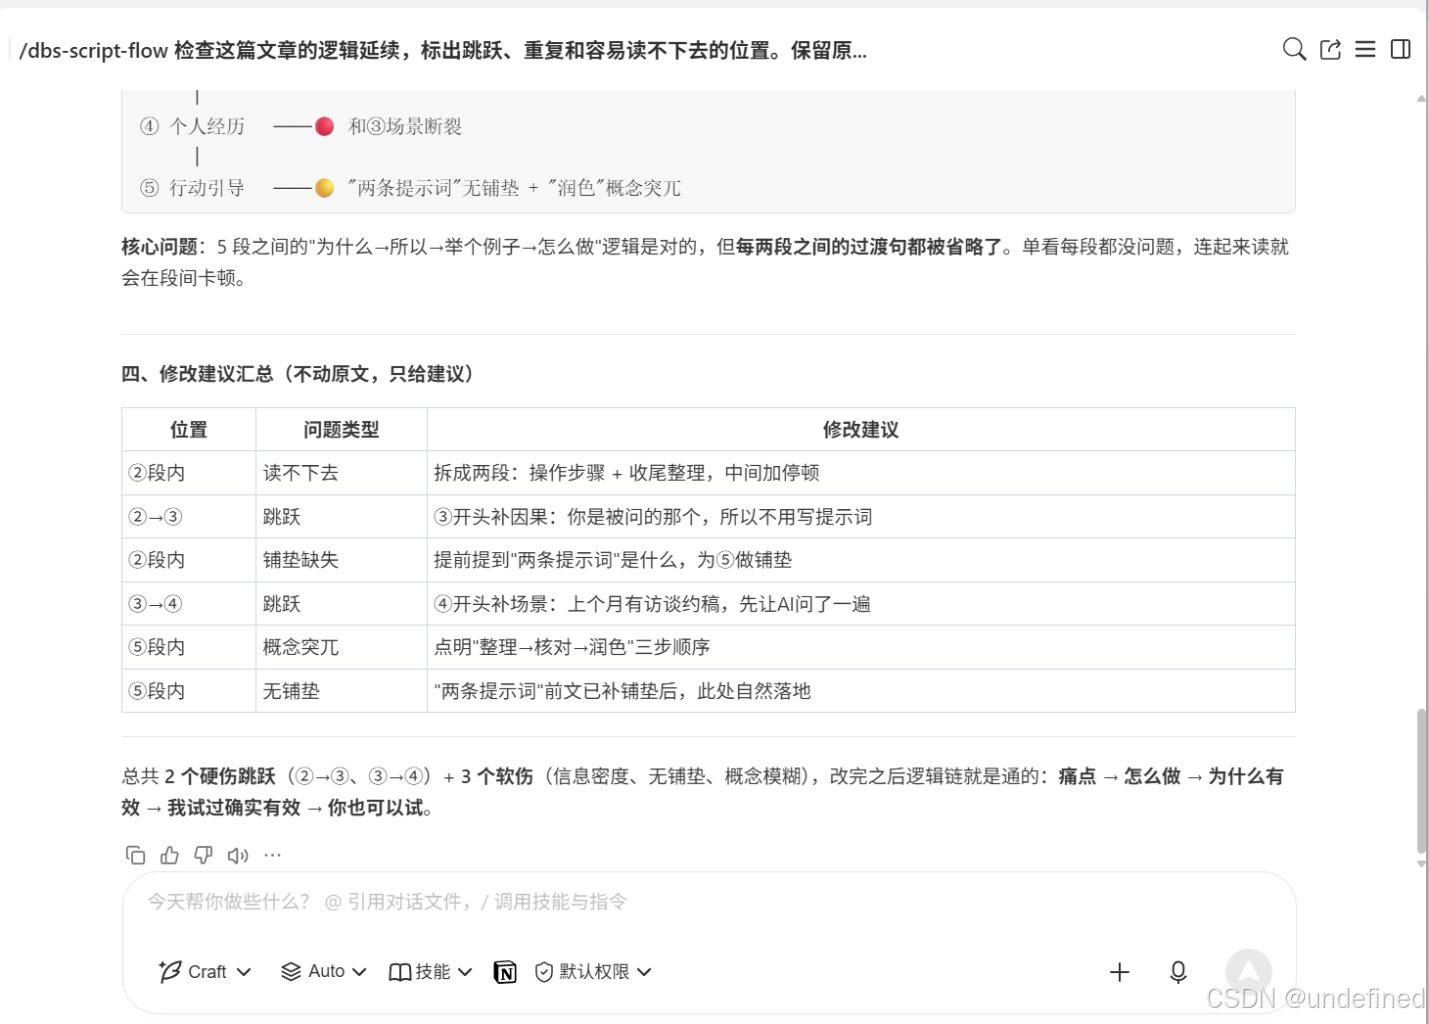Click the 铺垫缺失 table cell
This screenshot has width=1429, height=1024.
(x=341, y=560)
